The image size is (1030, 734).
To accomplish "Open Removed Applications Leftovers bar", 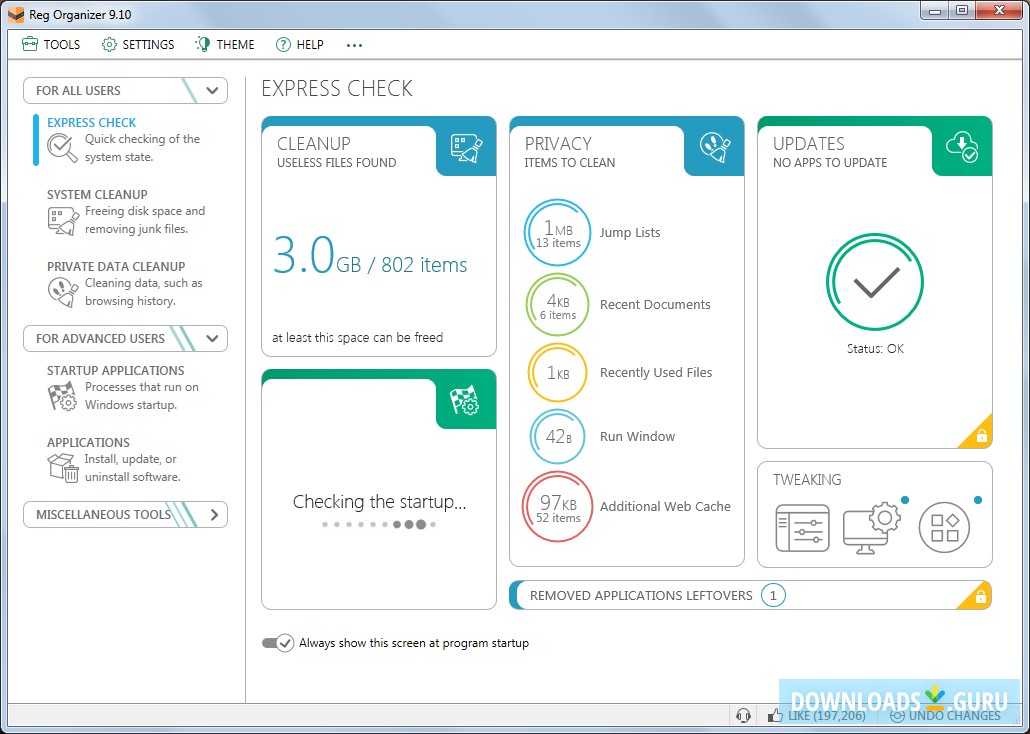I will (x=640, y=595).
